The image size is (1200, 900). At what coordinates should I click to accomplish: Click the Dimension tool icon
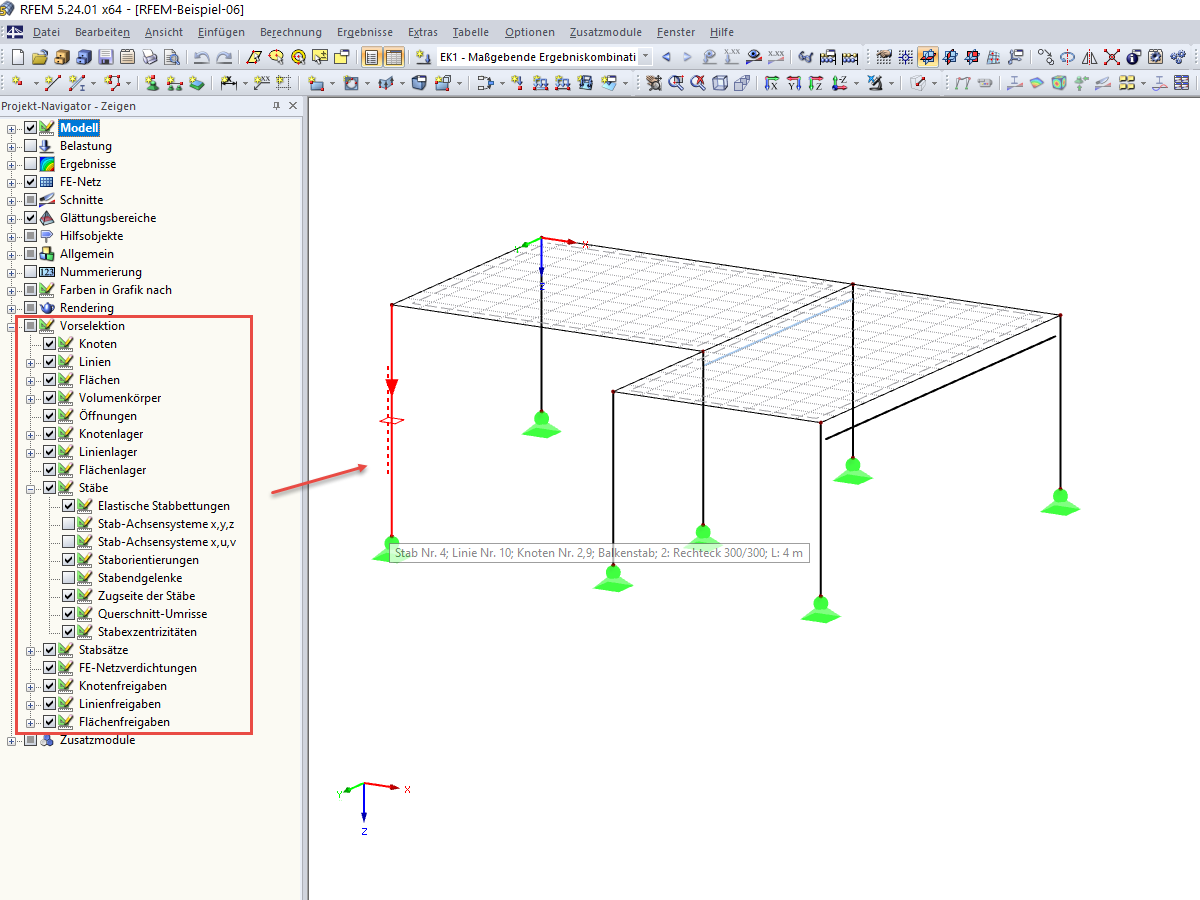point(228,83)
